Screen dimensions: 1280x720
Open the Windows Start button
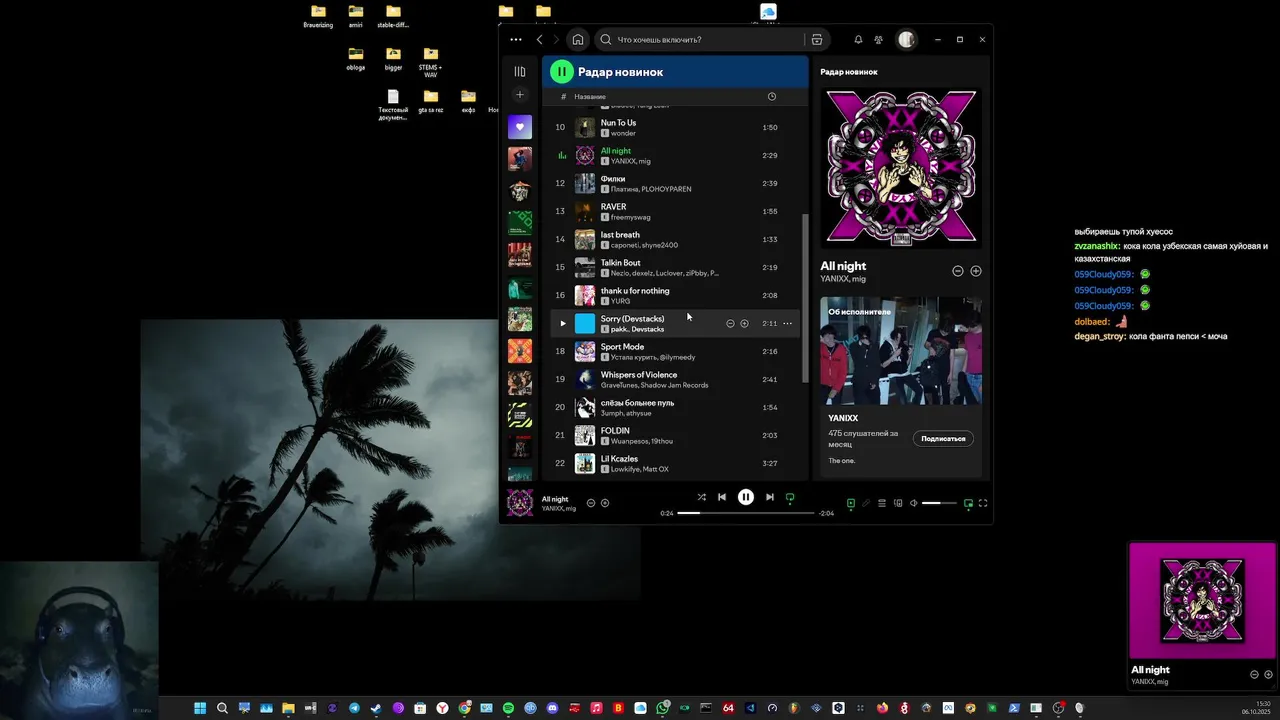click(200, 708)
